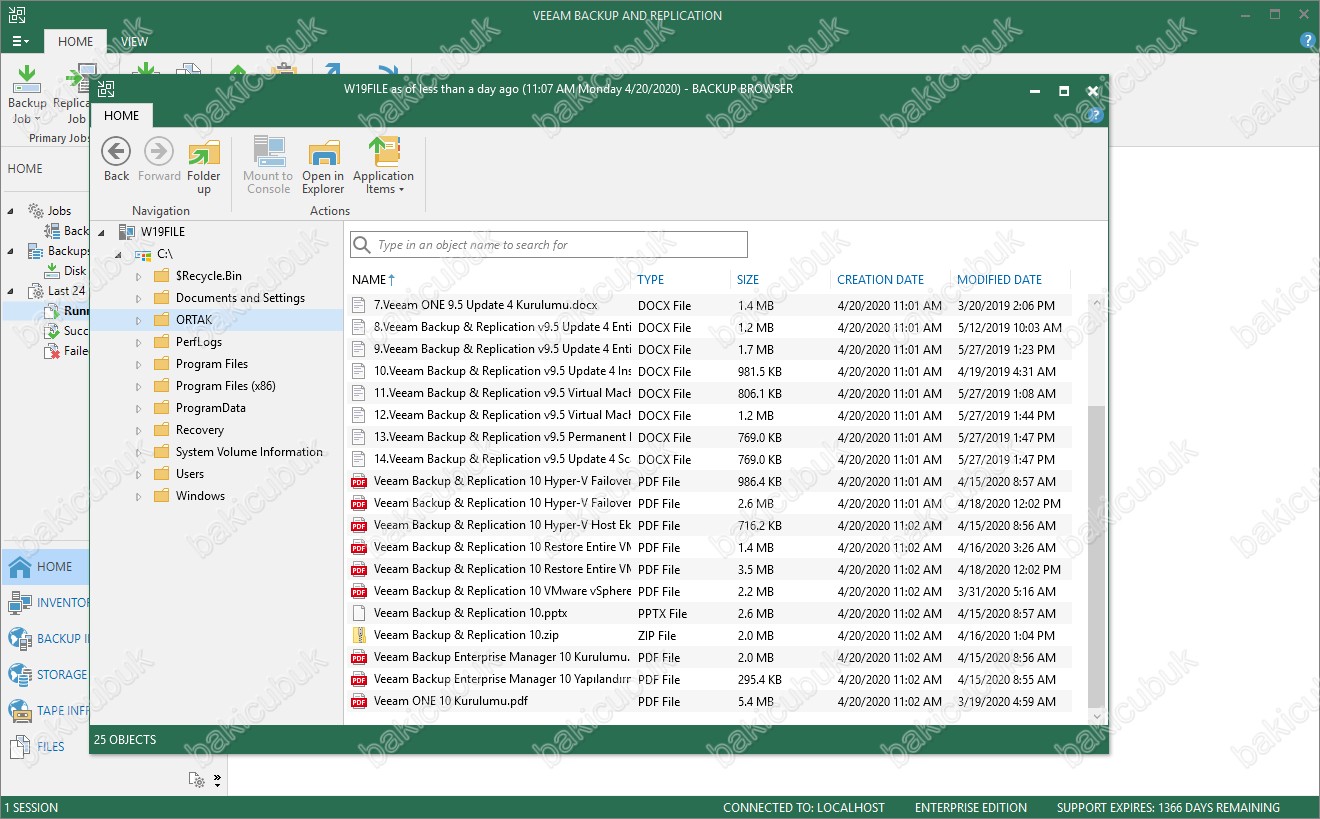1320x819 pixels.
Task: Open the BACKUP INFRASTRUCTURE view icon
Action: coord(19,639)
